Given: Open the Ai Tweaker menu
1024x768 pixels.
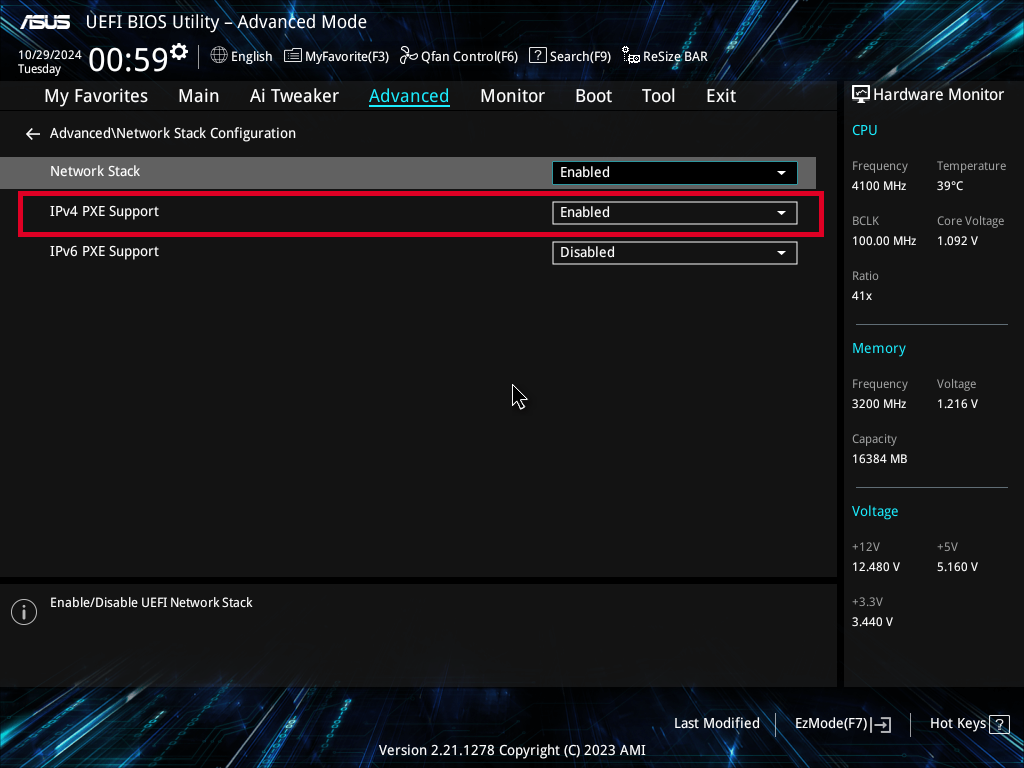Looking at the screenshot, I should [x=294, y=95].
